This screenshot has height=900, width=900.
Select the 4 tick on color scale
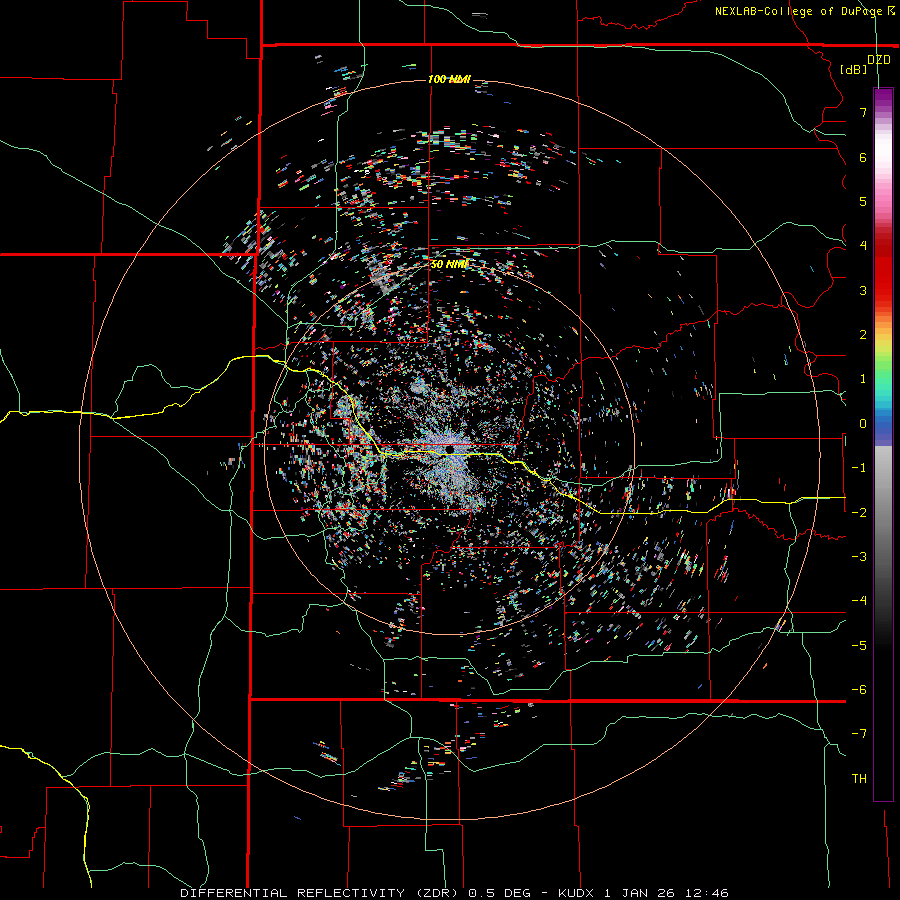(x=863, y=246)
